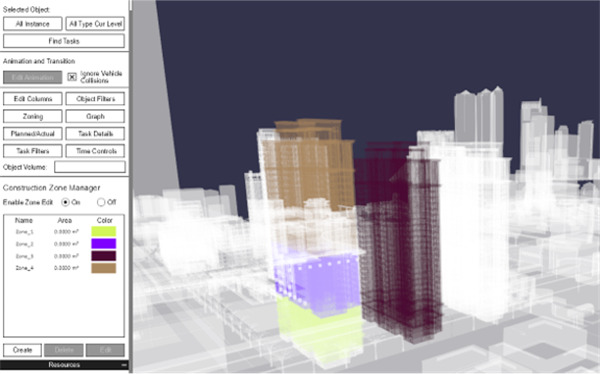Click the Planned/Actual button

click(x=33, y=134)
